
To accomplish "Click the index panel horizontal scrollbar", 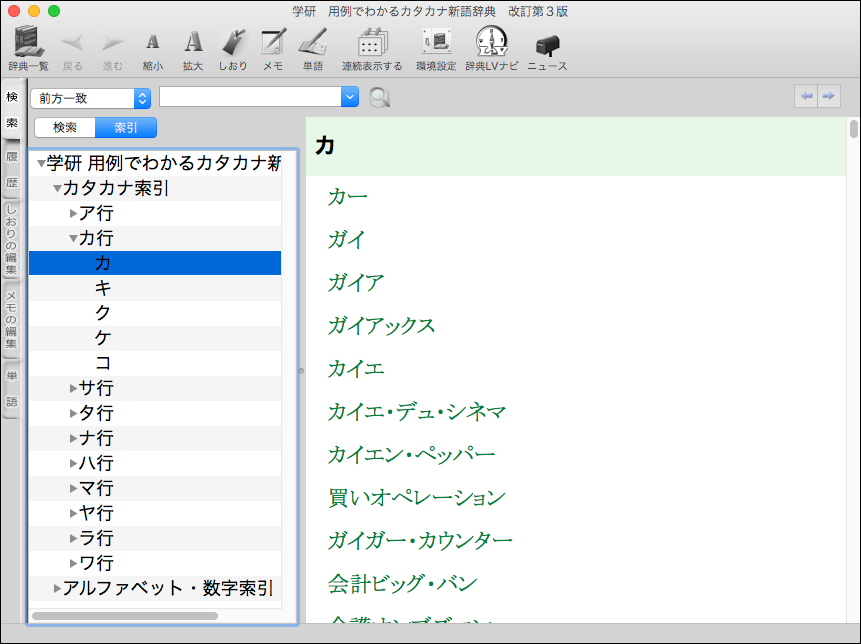I will point(125,616).
